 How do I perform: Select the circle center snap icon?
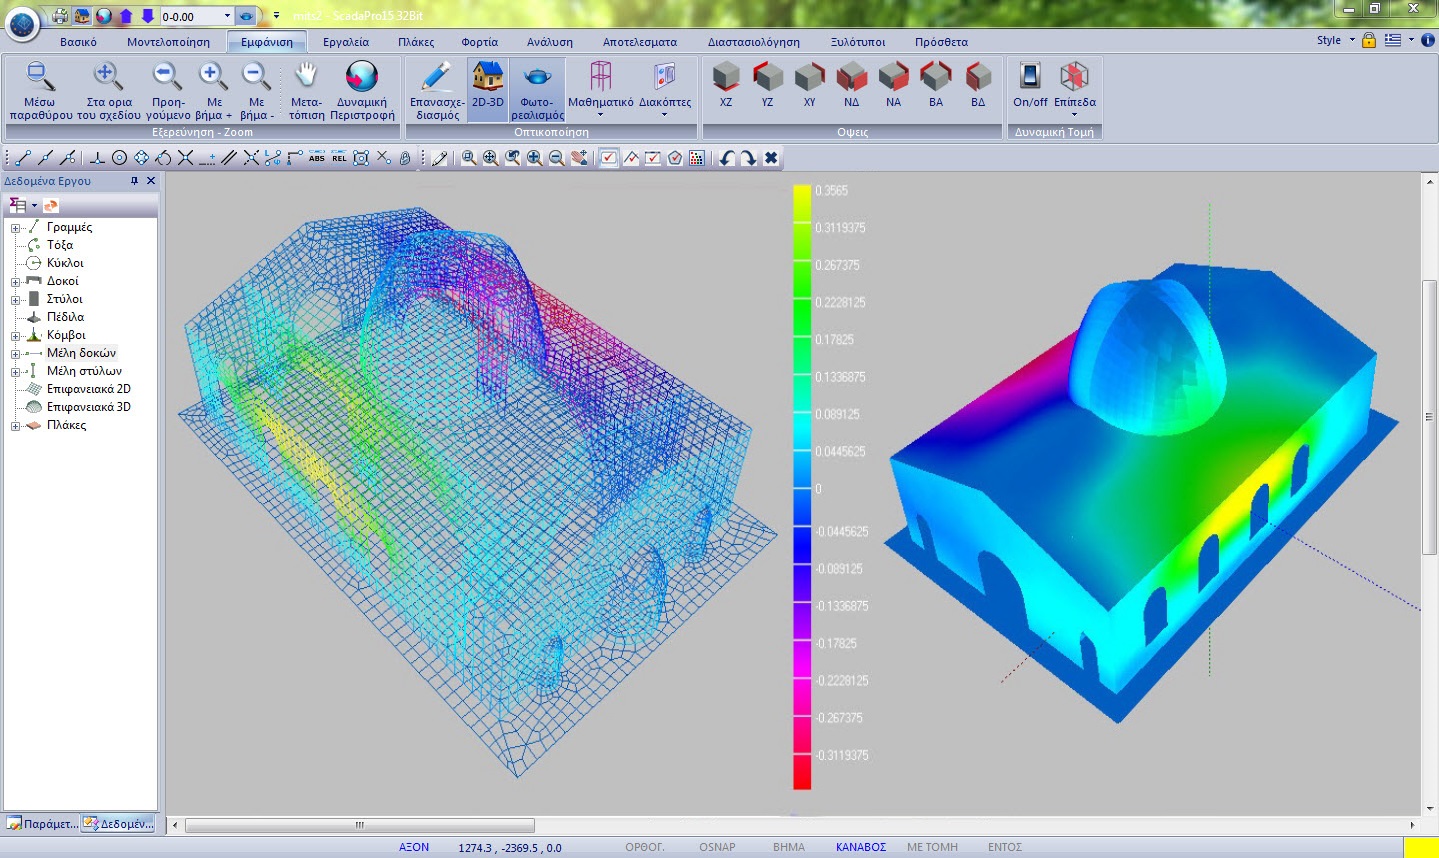[119, 158]
